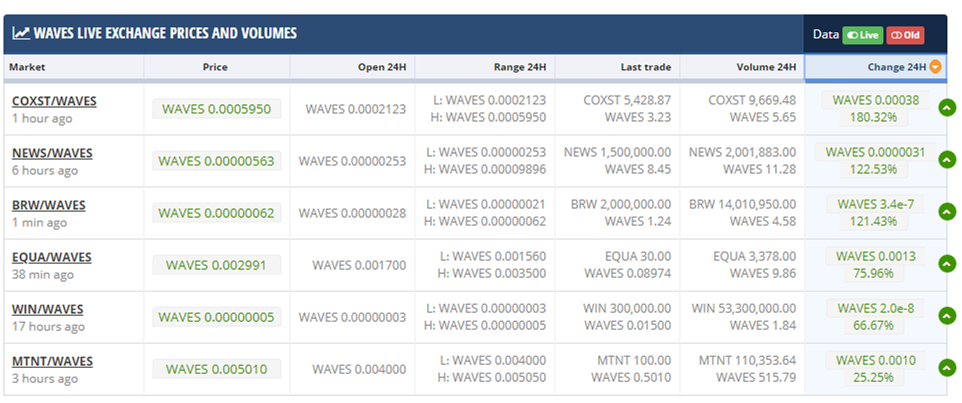
Task: Click last trade COXST 5,428.87
Action: (627, 100)
